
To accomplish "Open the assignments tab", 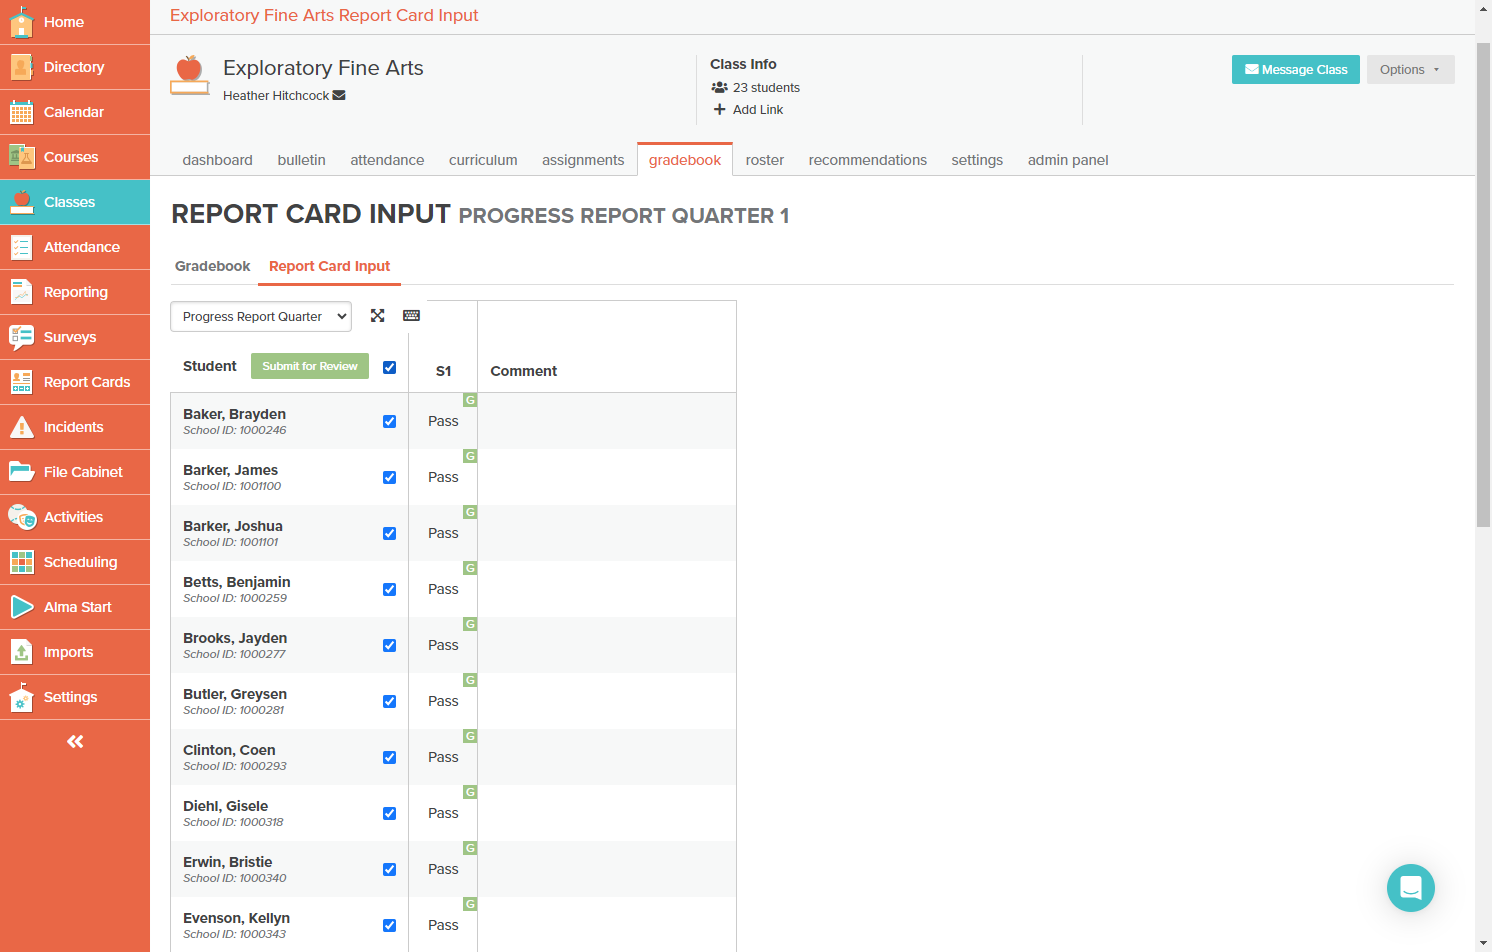I will [x=583, y=160].
